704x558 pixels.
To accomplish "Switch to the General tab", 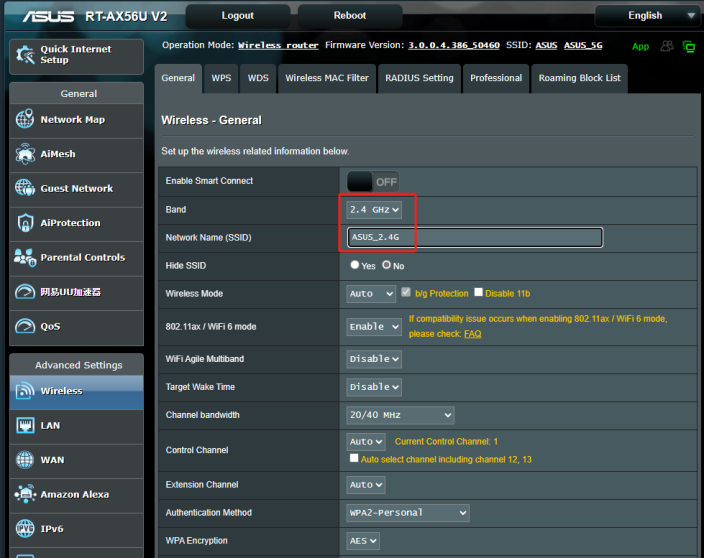I will tap(178, 78).
